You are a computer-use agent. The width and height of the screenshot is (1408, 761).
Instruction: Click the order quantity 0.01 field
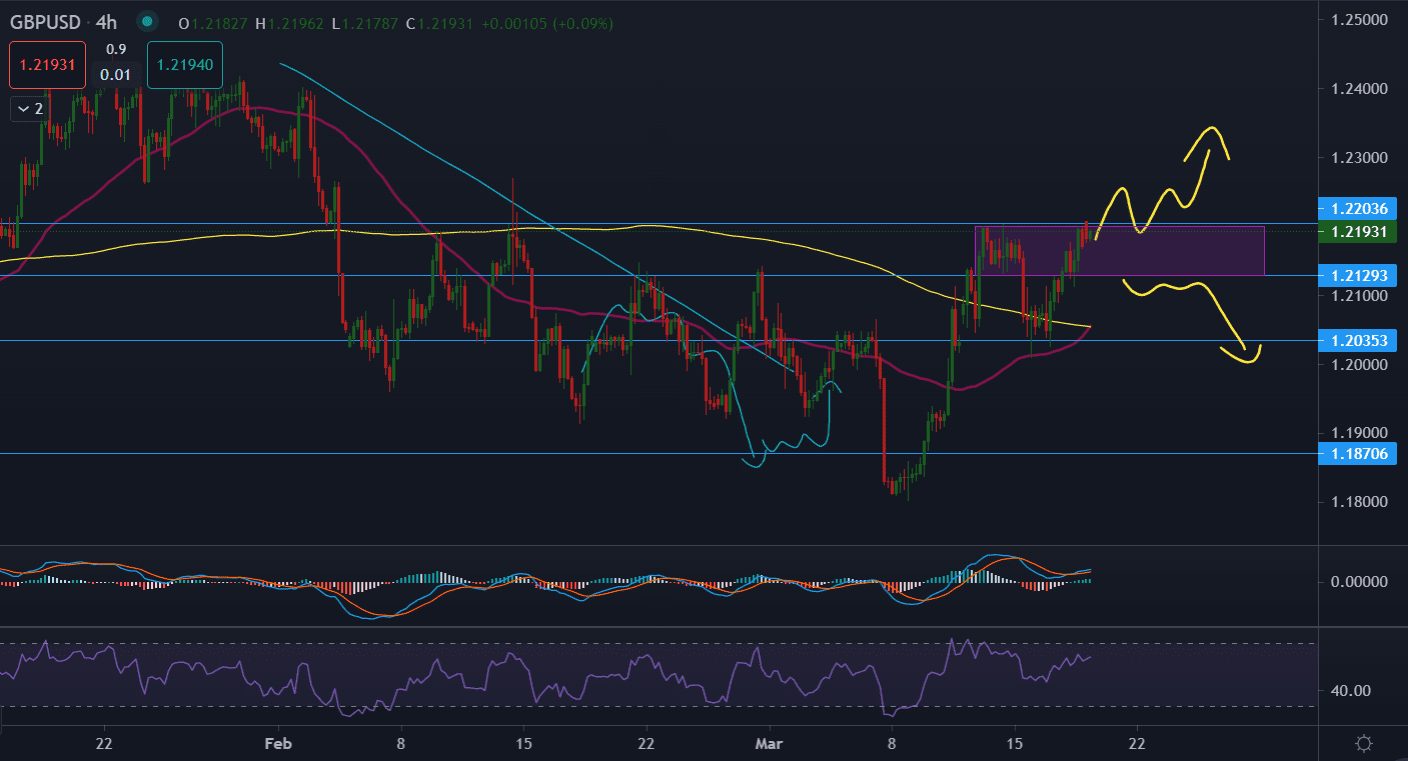[116, 74]
